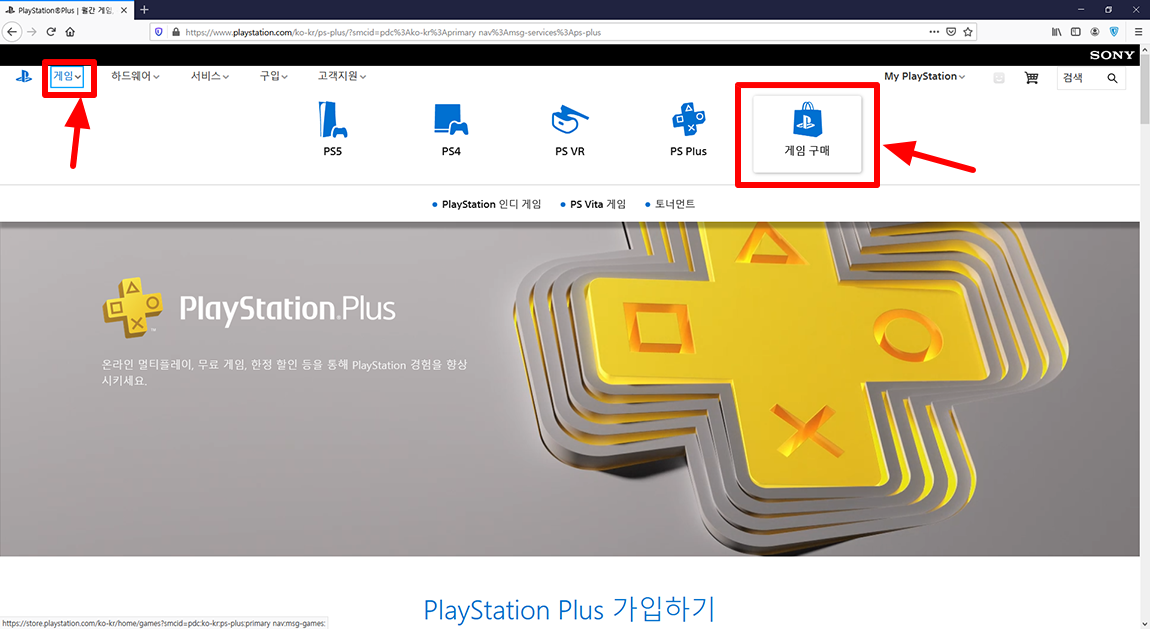Click the PlayStation Plus hero banner logo
Screen dimensions: 1150x629
[249, 308]
